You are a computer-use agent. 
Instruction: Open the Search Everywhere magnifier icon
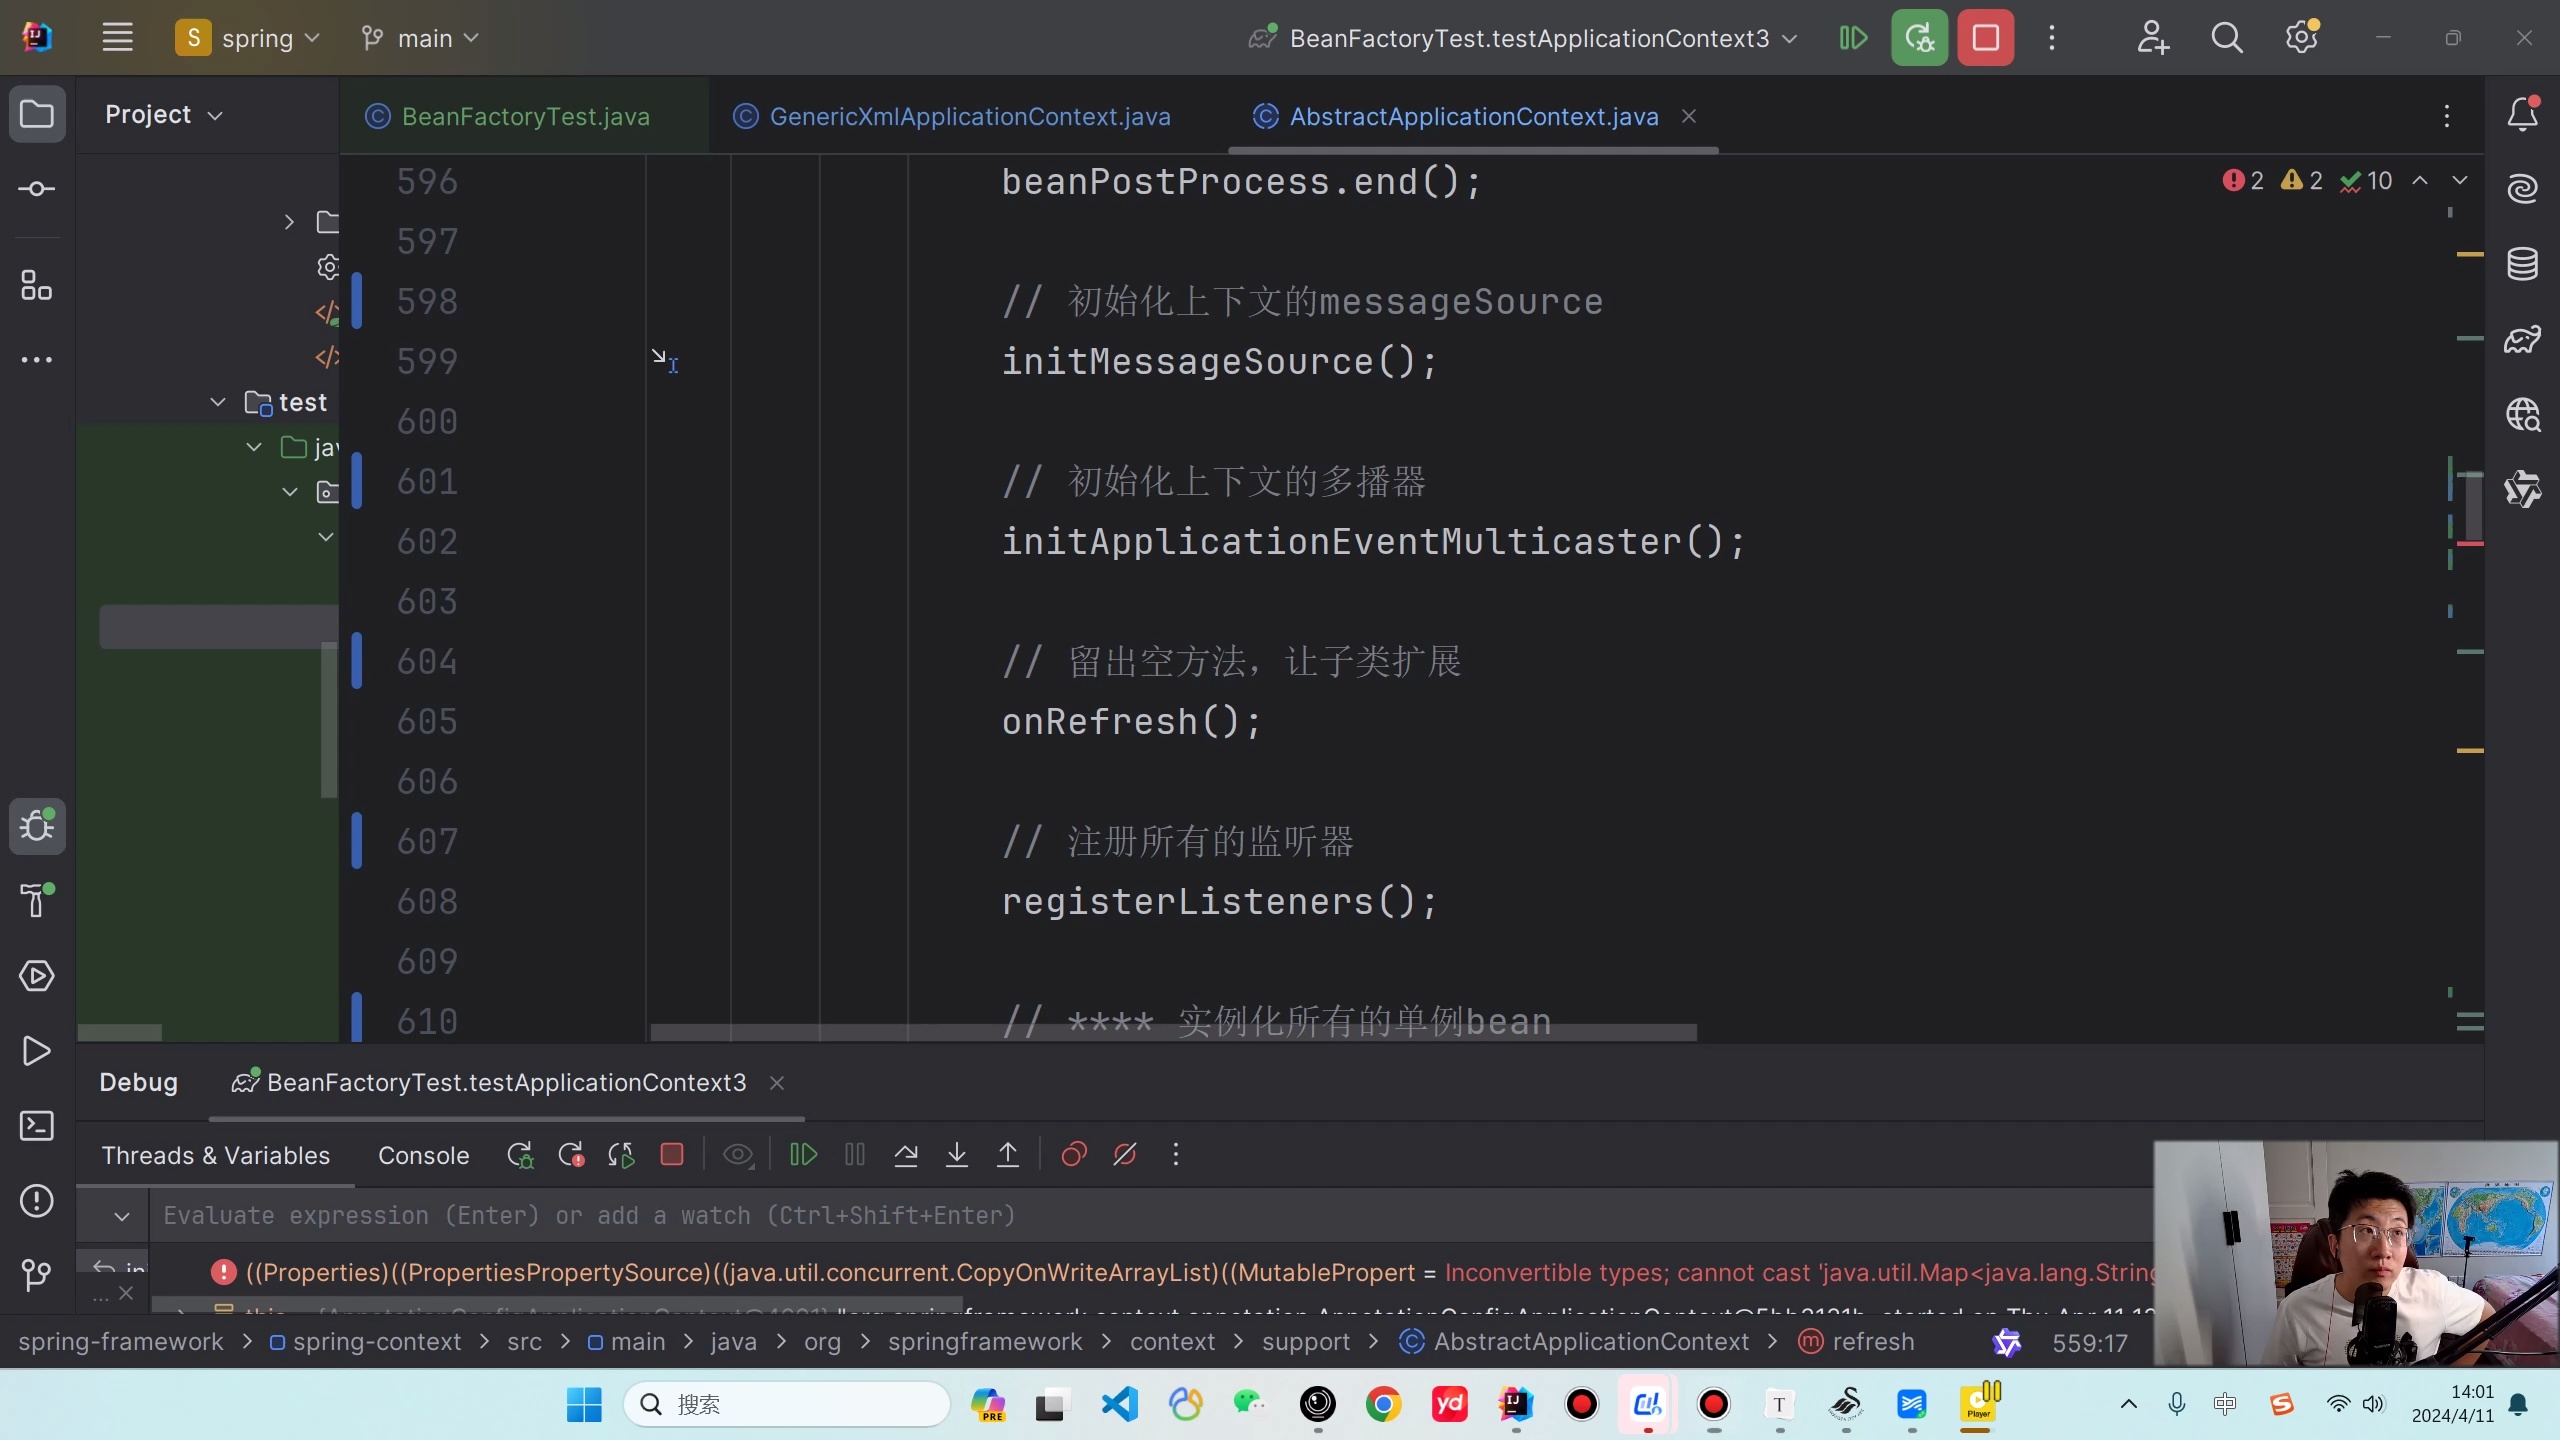2227,36
